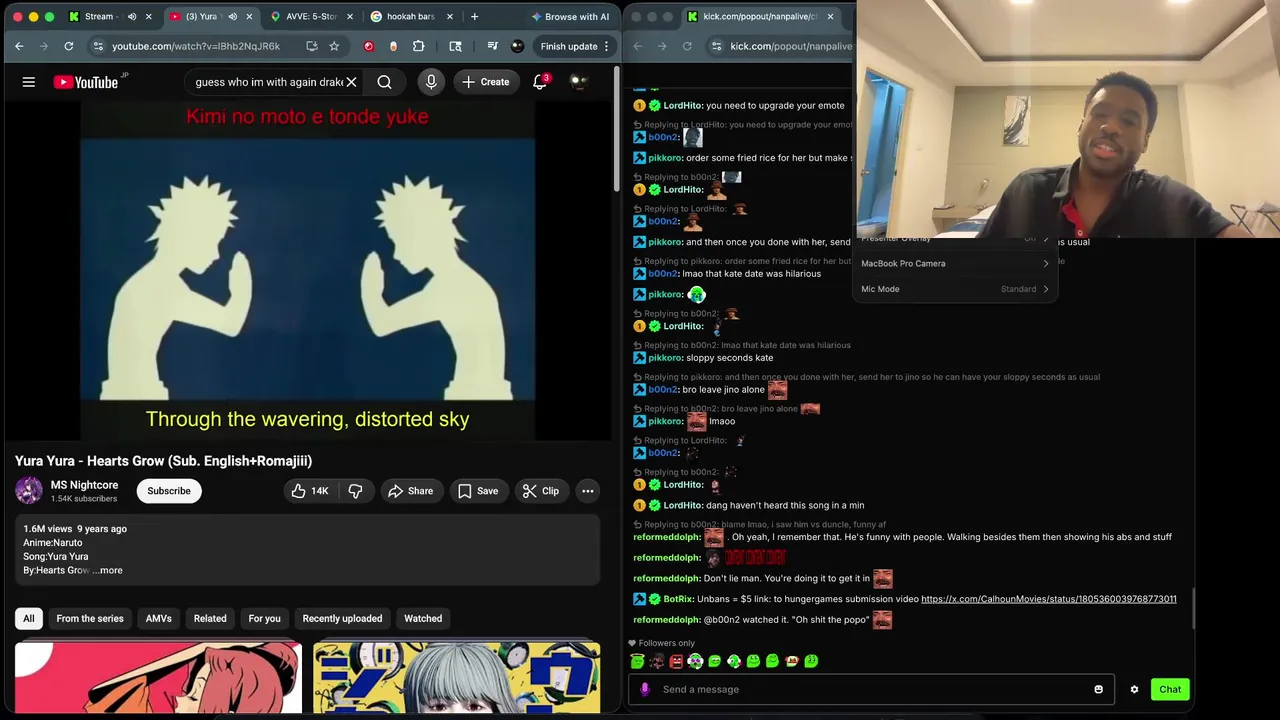Click the install app icon in address bar

coord(312,46)
